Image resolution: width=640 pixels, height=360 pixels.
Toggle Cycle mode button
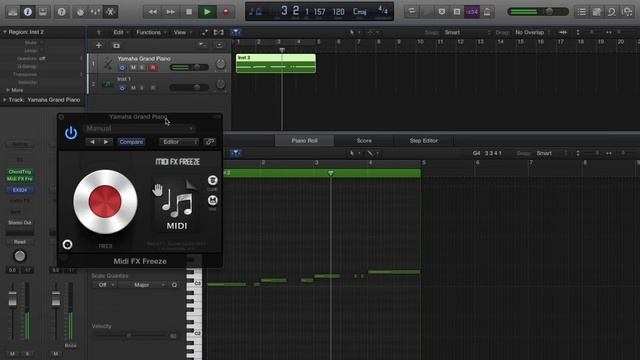tap(412, 12)
